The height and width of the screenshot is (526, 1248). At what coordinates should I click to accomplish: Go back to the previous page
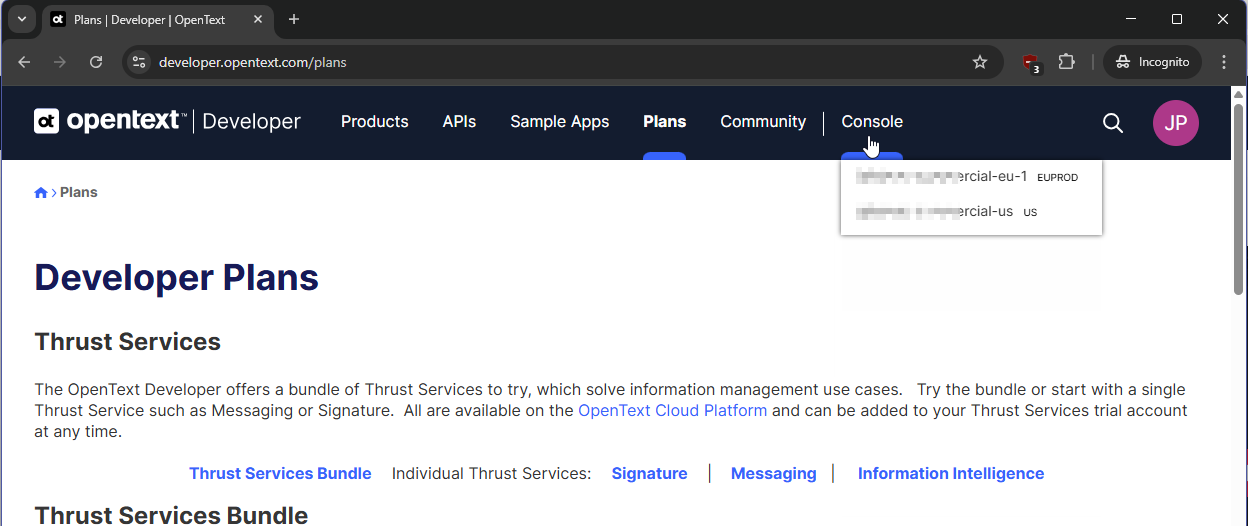pyautogui.click(x=24, y=62)
